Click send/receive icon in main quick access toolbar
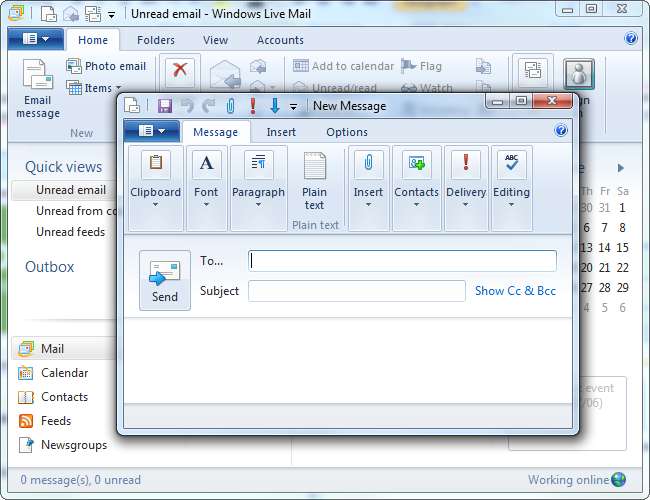Screen dimensions: 650x500 click(93, 15)
